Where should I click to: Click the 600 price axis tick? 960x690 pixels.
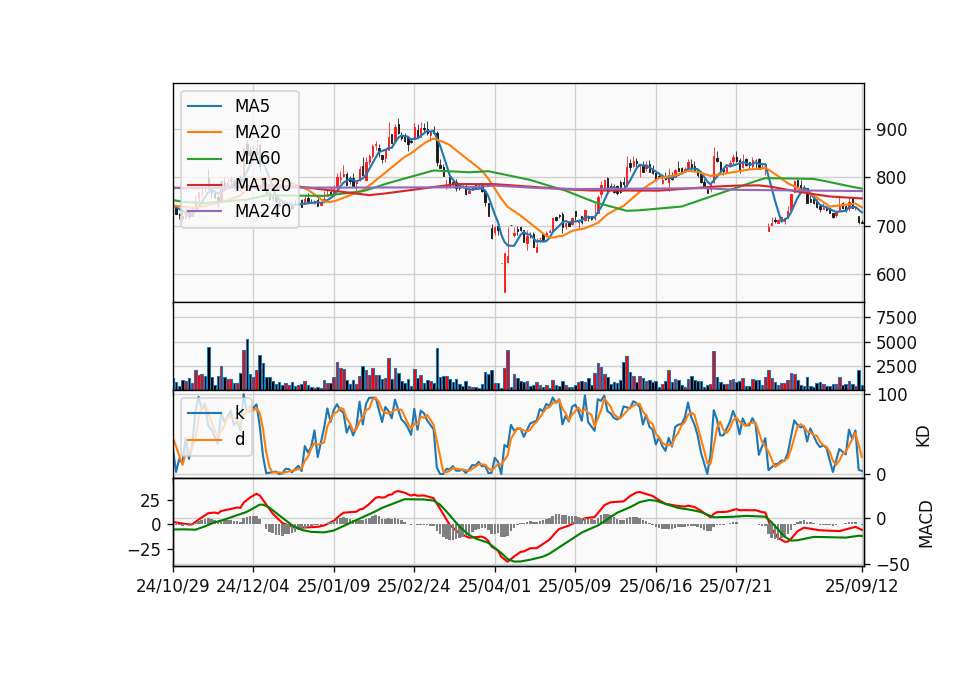coord(891,275)
